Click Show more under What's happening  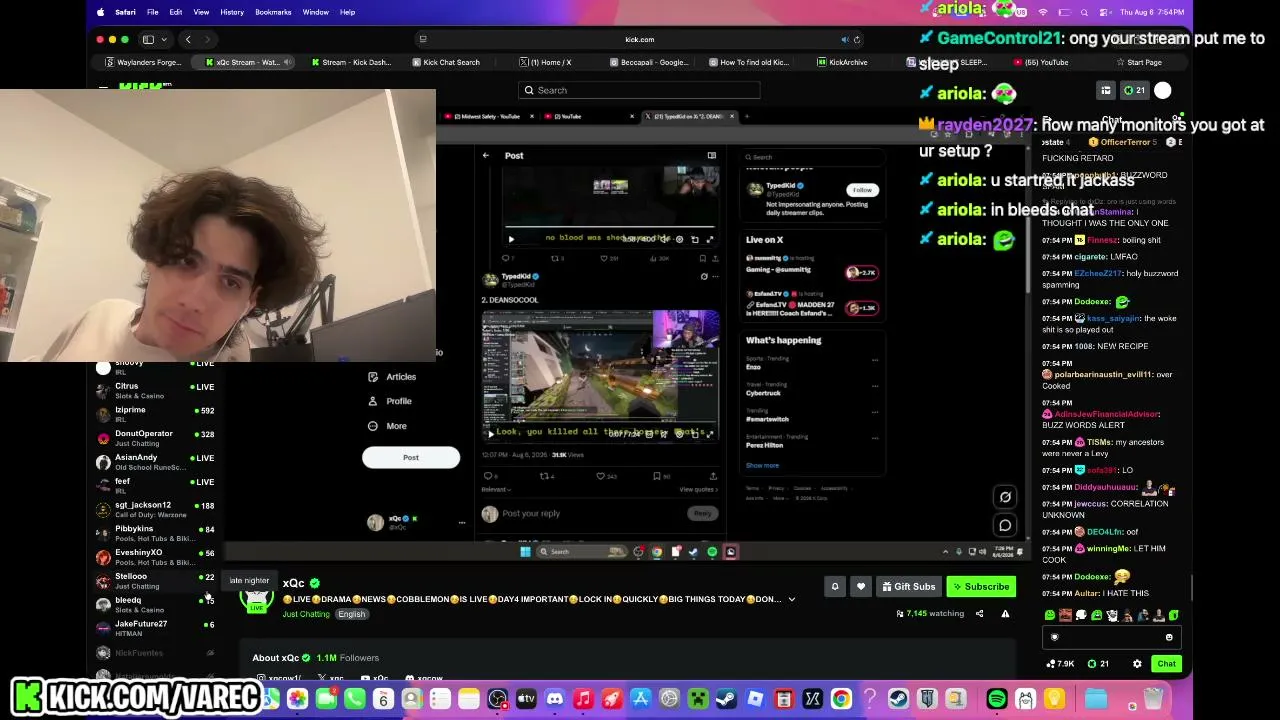(762, 465)
